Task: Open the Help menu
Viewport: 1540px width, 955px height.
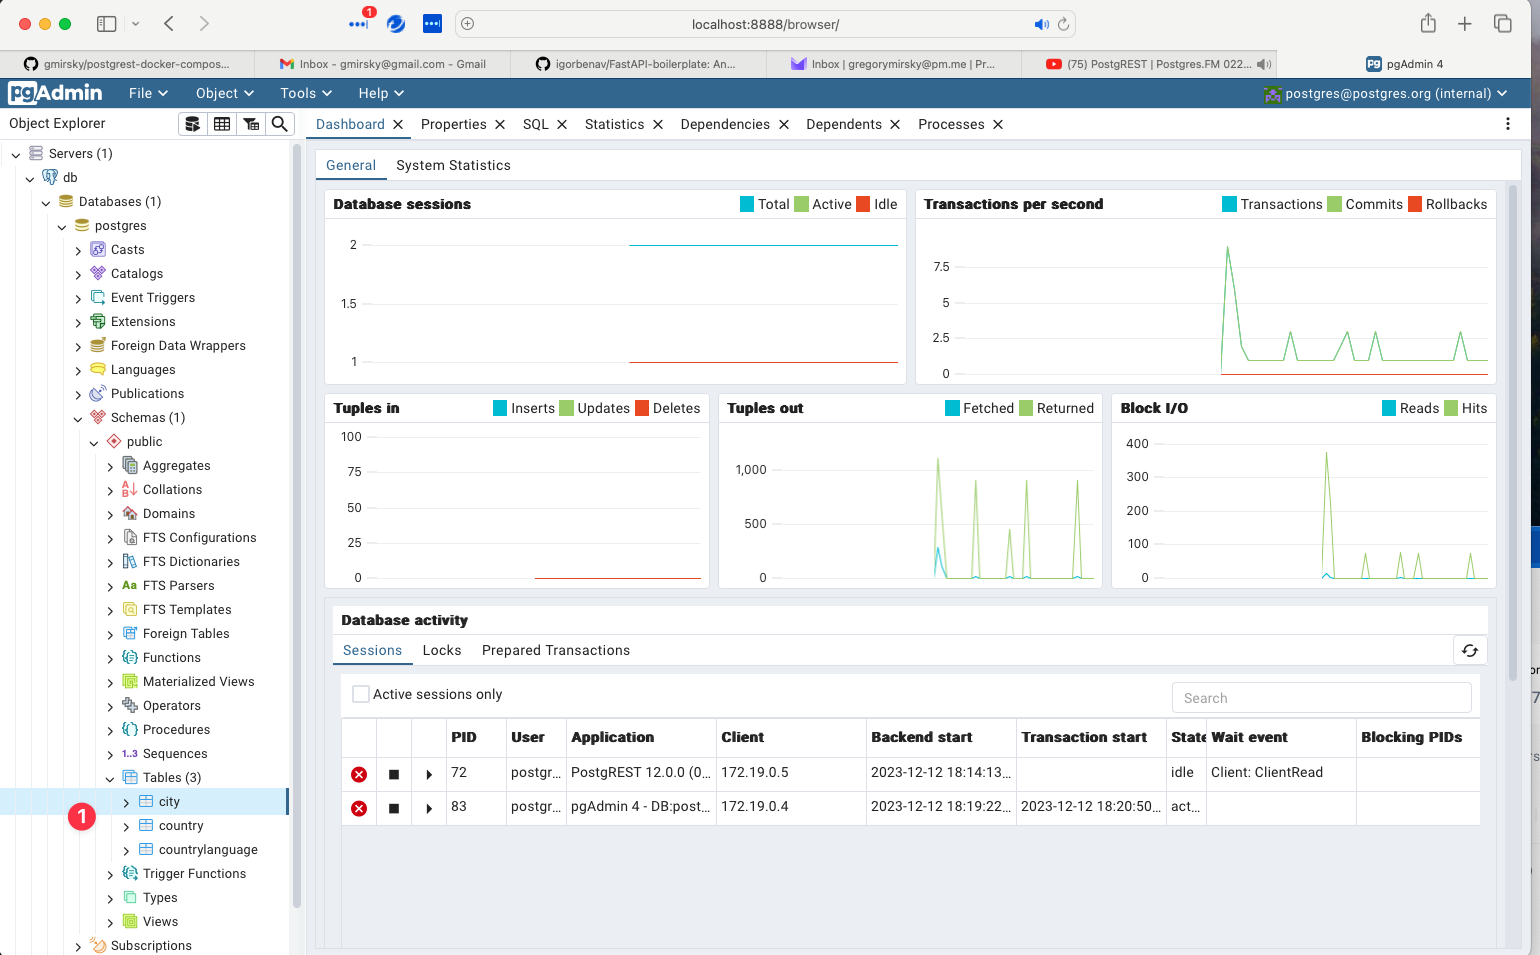Action: pos(381,93)
